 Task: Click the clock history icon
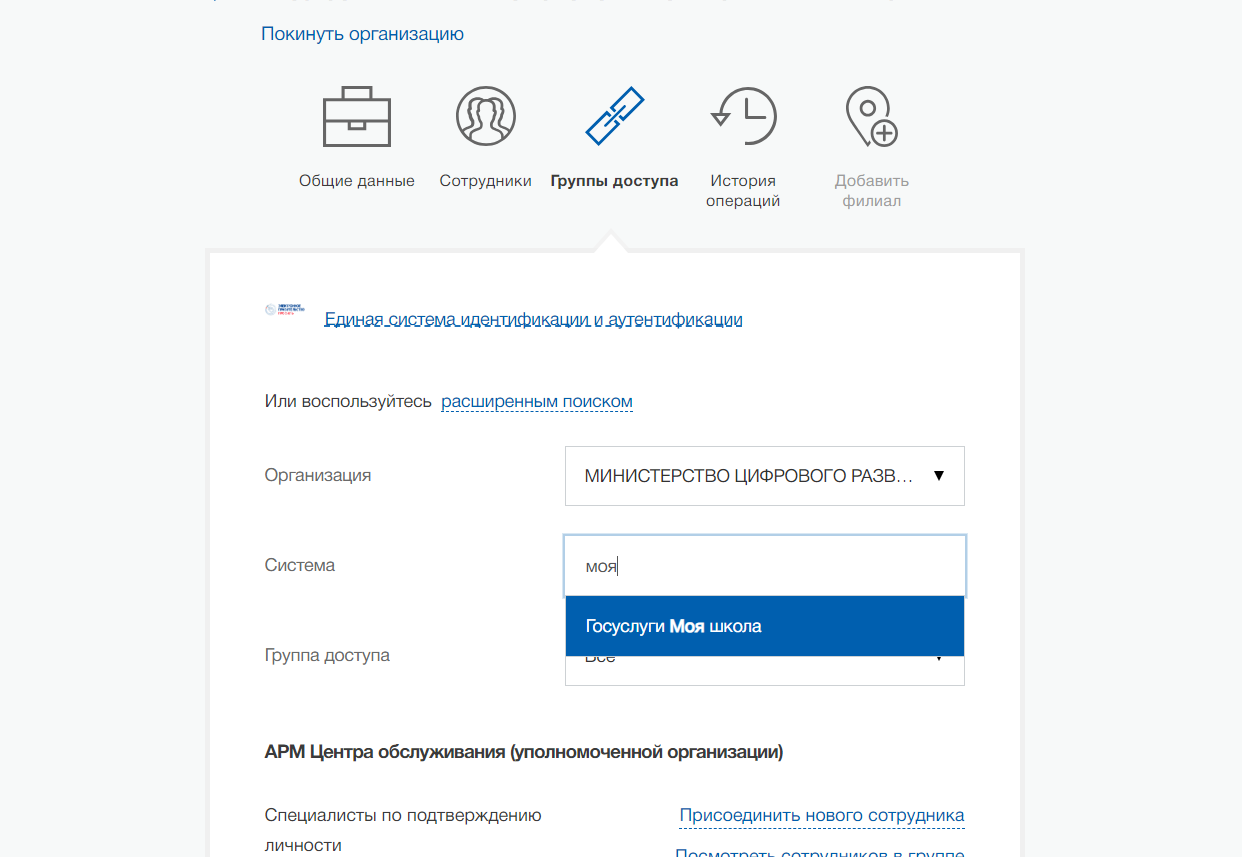tap(743, 117)
